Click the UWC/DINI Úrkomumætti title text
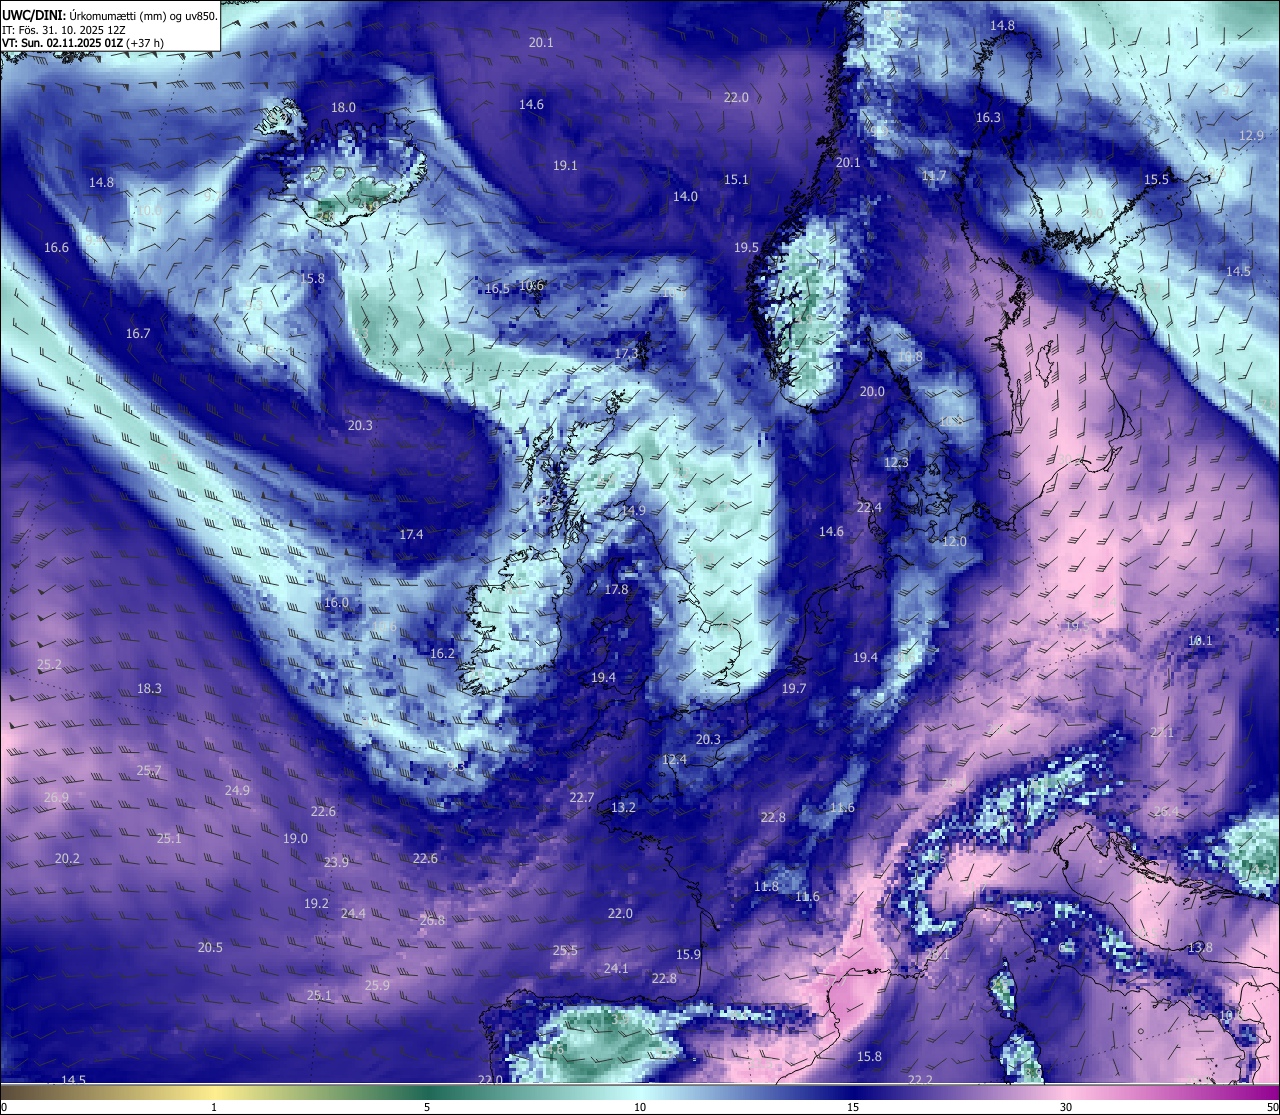 [x=110, y=16]
